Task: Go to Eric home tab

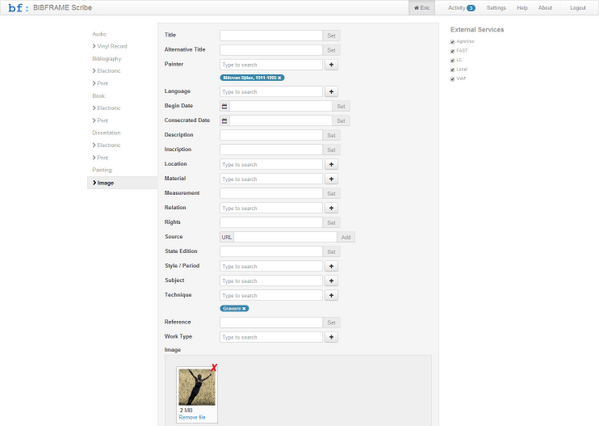Action: (x=422, y=8)
